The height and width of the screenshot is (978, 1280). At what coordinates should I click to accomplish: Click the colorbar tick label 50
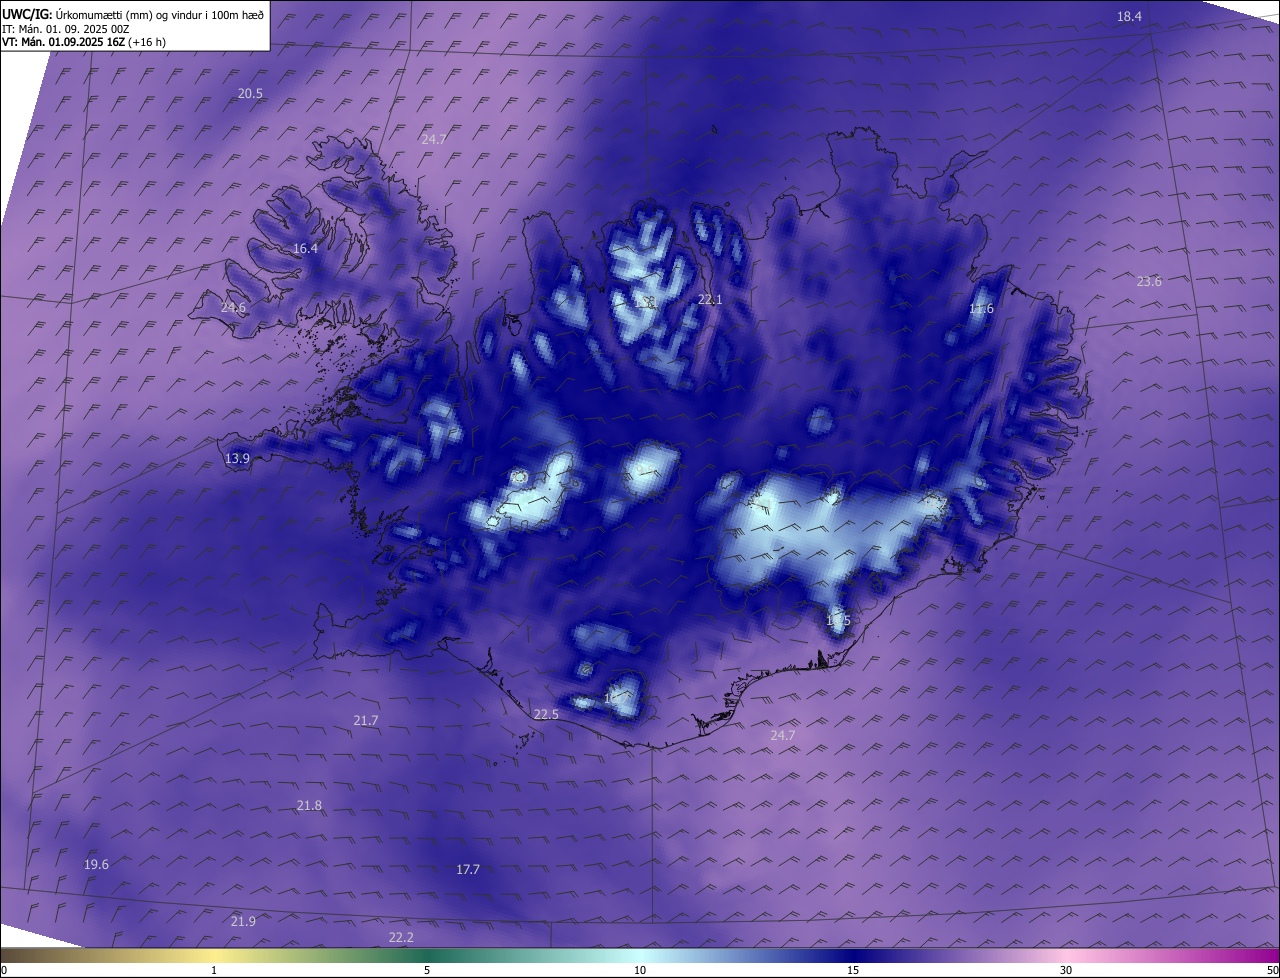click(1273, 970)
